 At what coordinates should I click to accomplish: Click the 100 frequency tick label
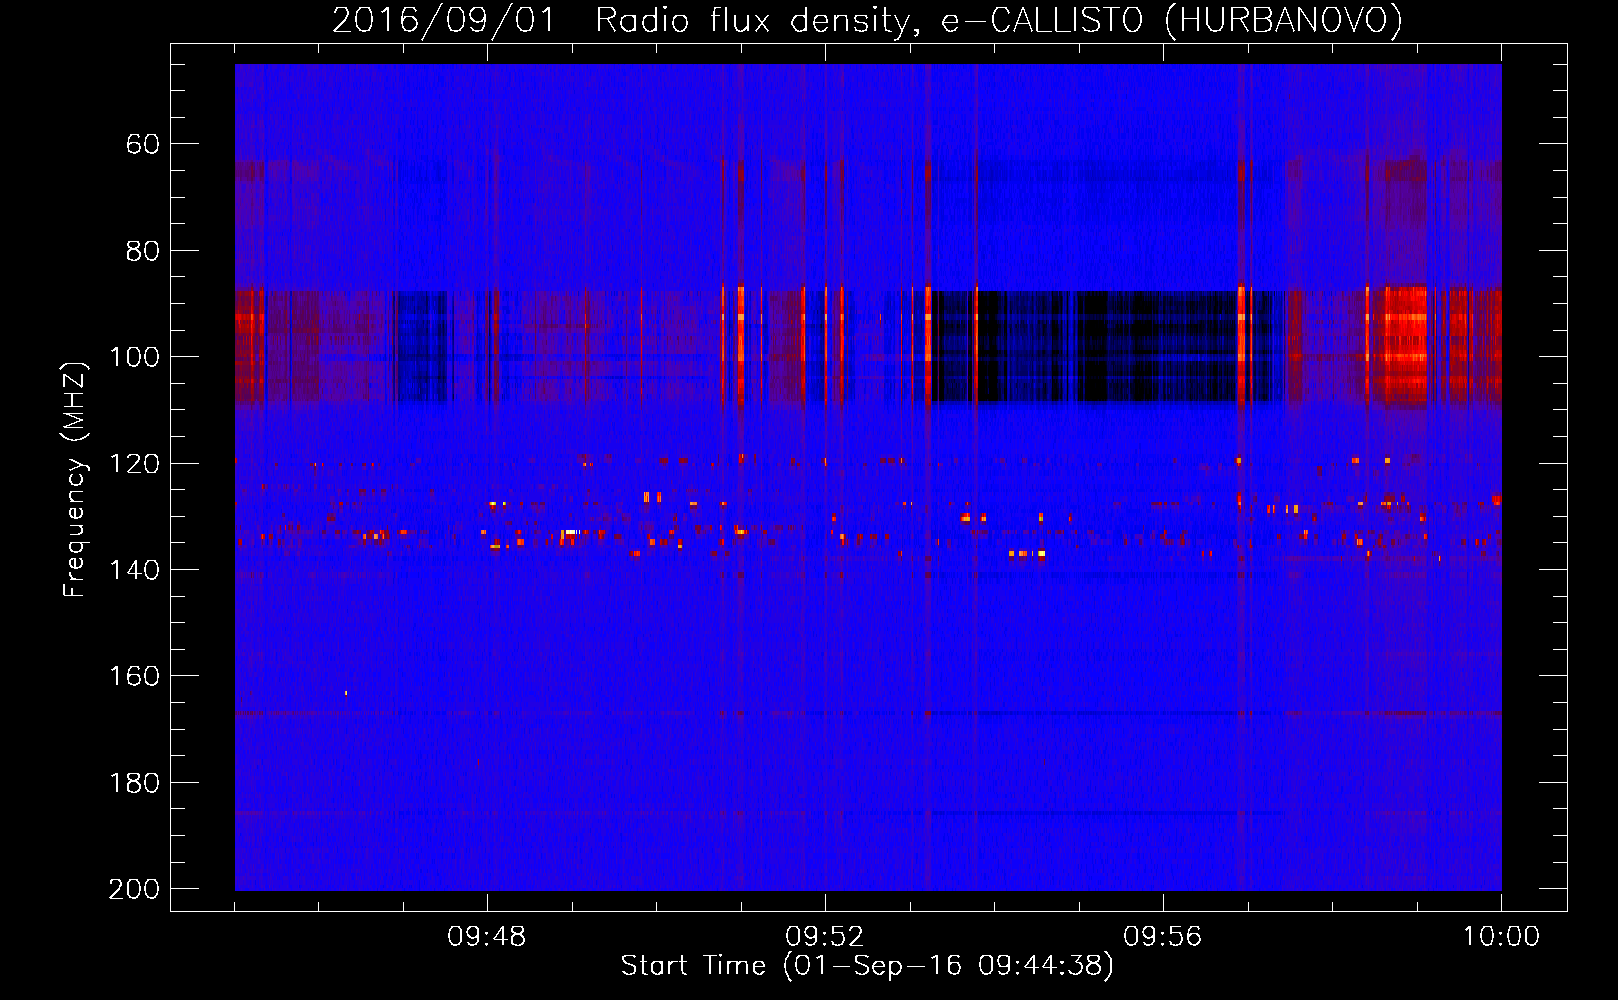tap(134, 357)
